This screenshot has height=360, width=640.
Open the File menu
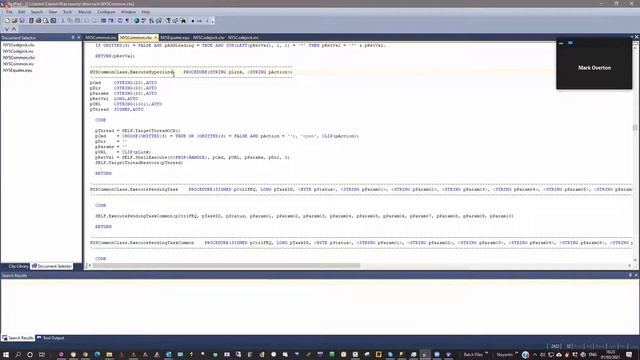pos(9,12)
